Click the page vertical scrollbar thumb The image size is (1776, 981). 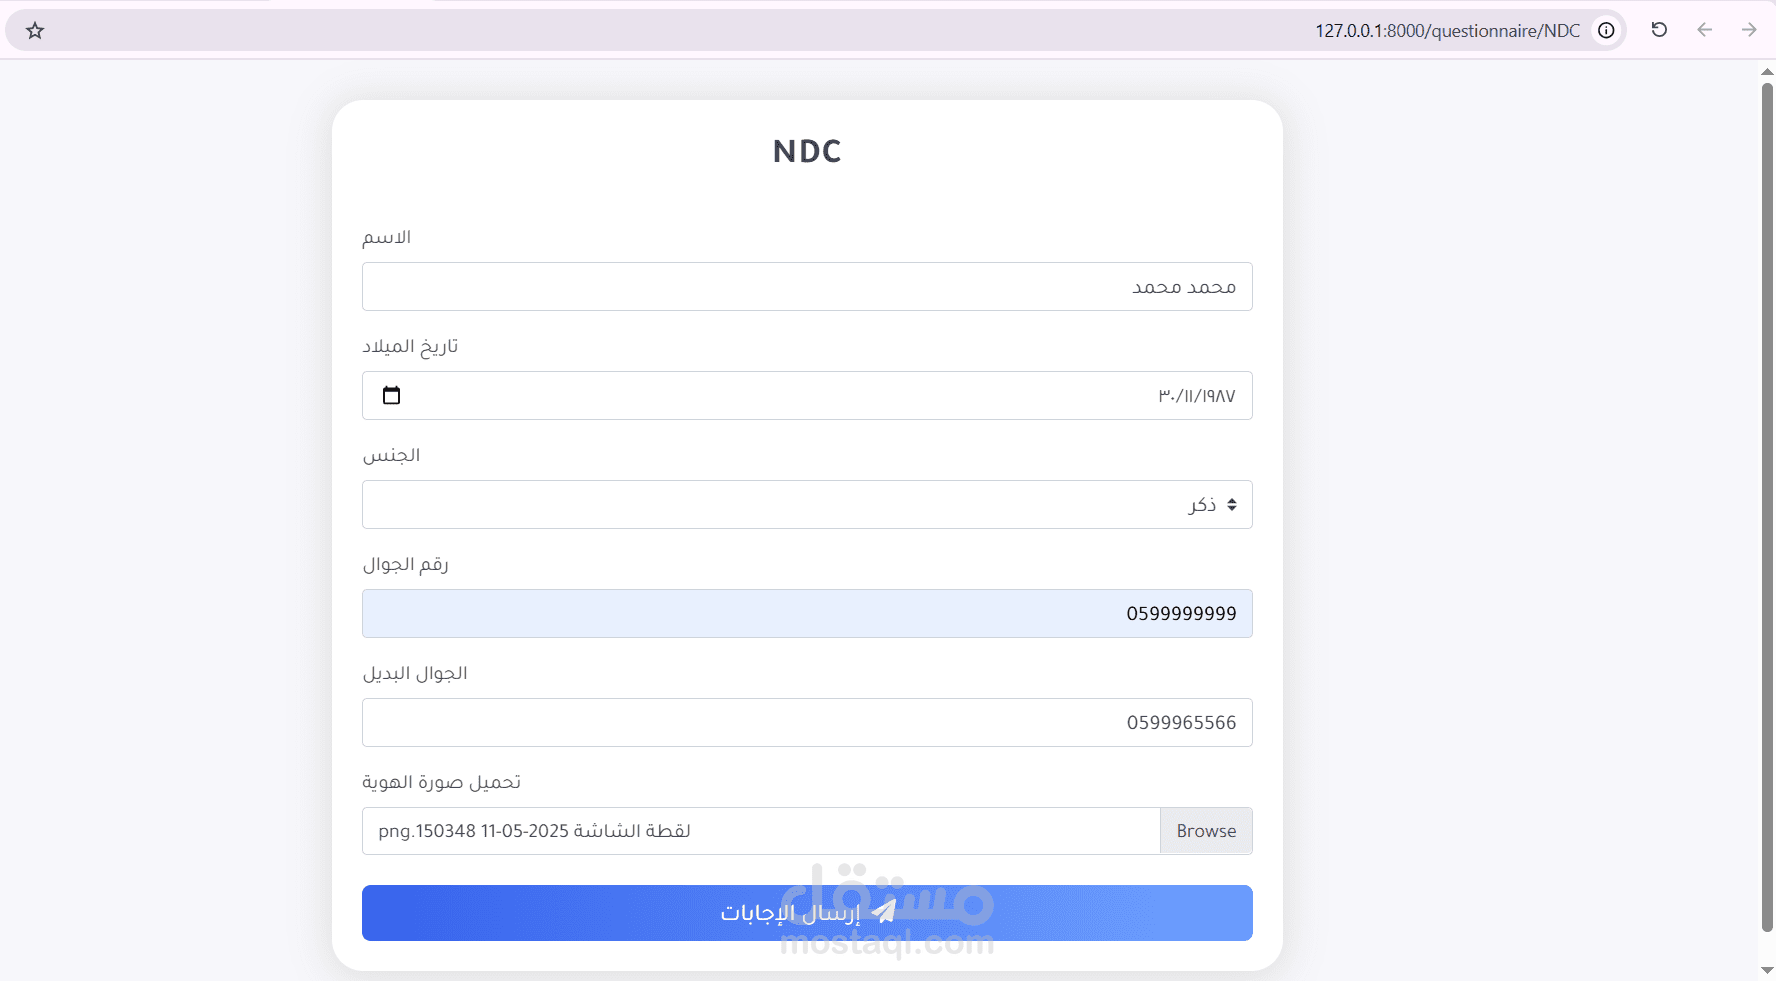(x=1767, y=507)
